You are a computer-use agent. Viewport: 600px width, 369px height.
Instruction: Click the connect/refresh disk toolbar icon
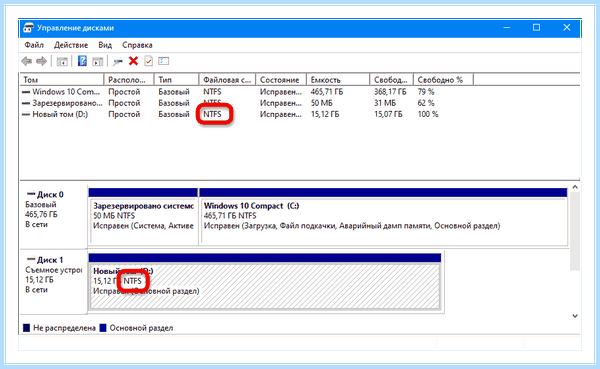point(118,61)
